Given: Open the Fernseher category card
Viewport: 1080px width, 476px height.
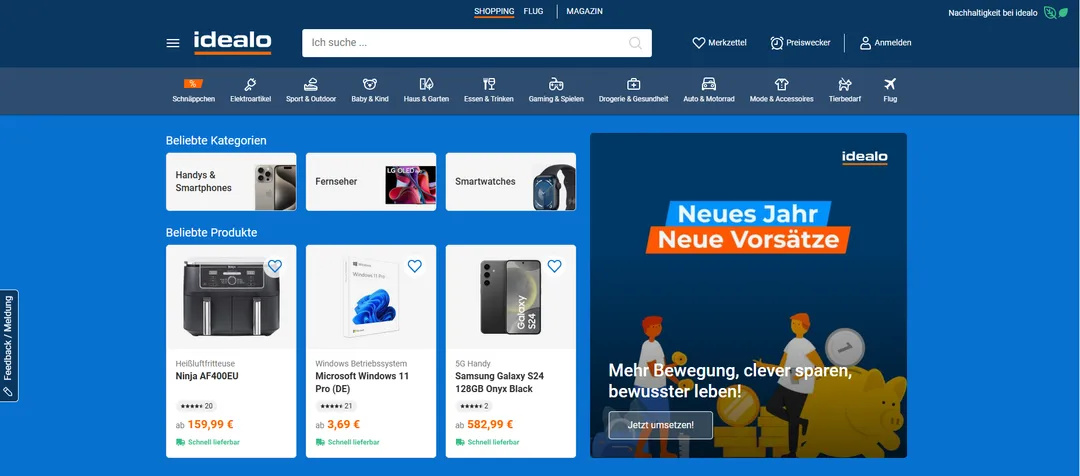Looking at the screenshot, I should click(371, 182).
